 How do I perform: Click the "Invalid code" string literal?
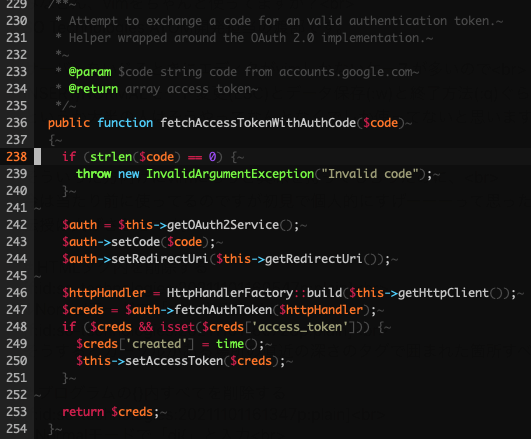pyautogui.click(x=370, y=174)
